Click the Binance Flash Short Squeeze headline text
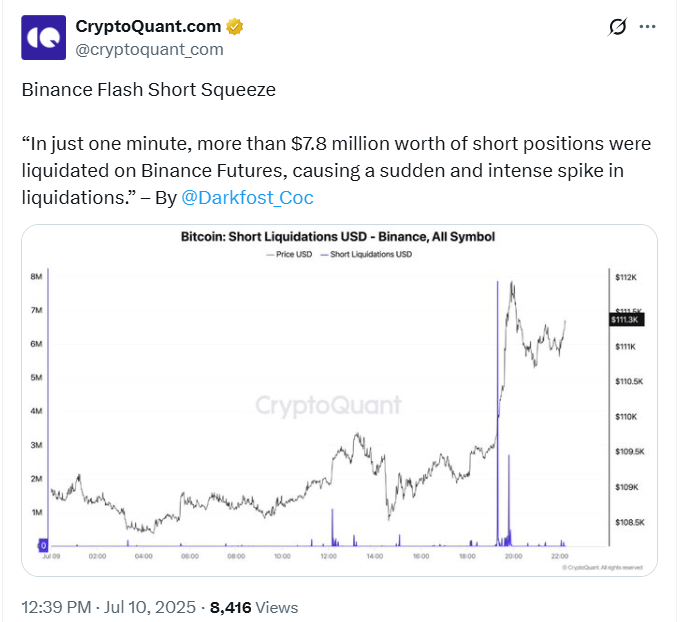The height and width of the screenshot is (622, 682). click(x=148, y=90)
